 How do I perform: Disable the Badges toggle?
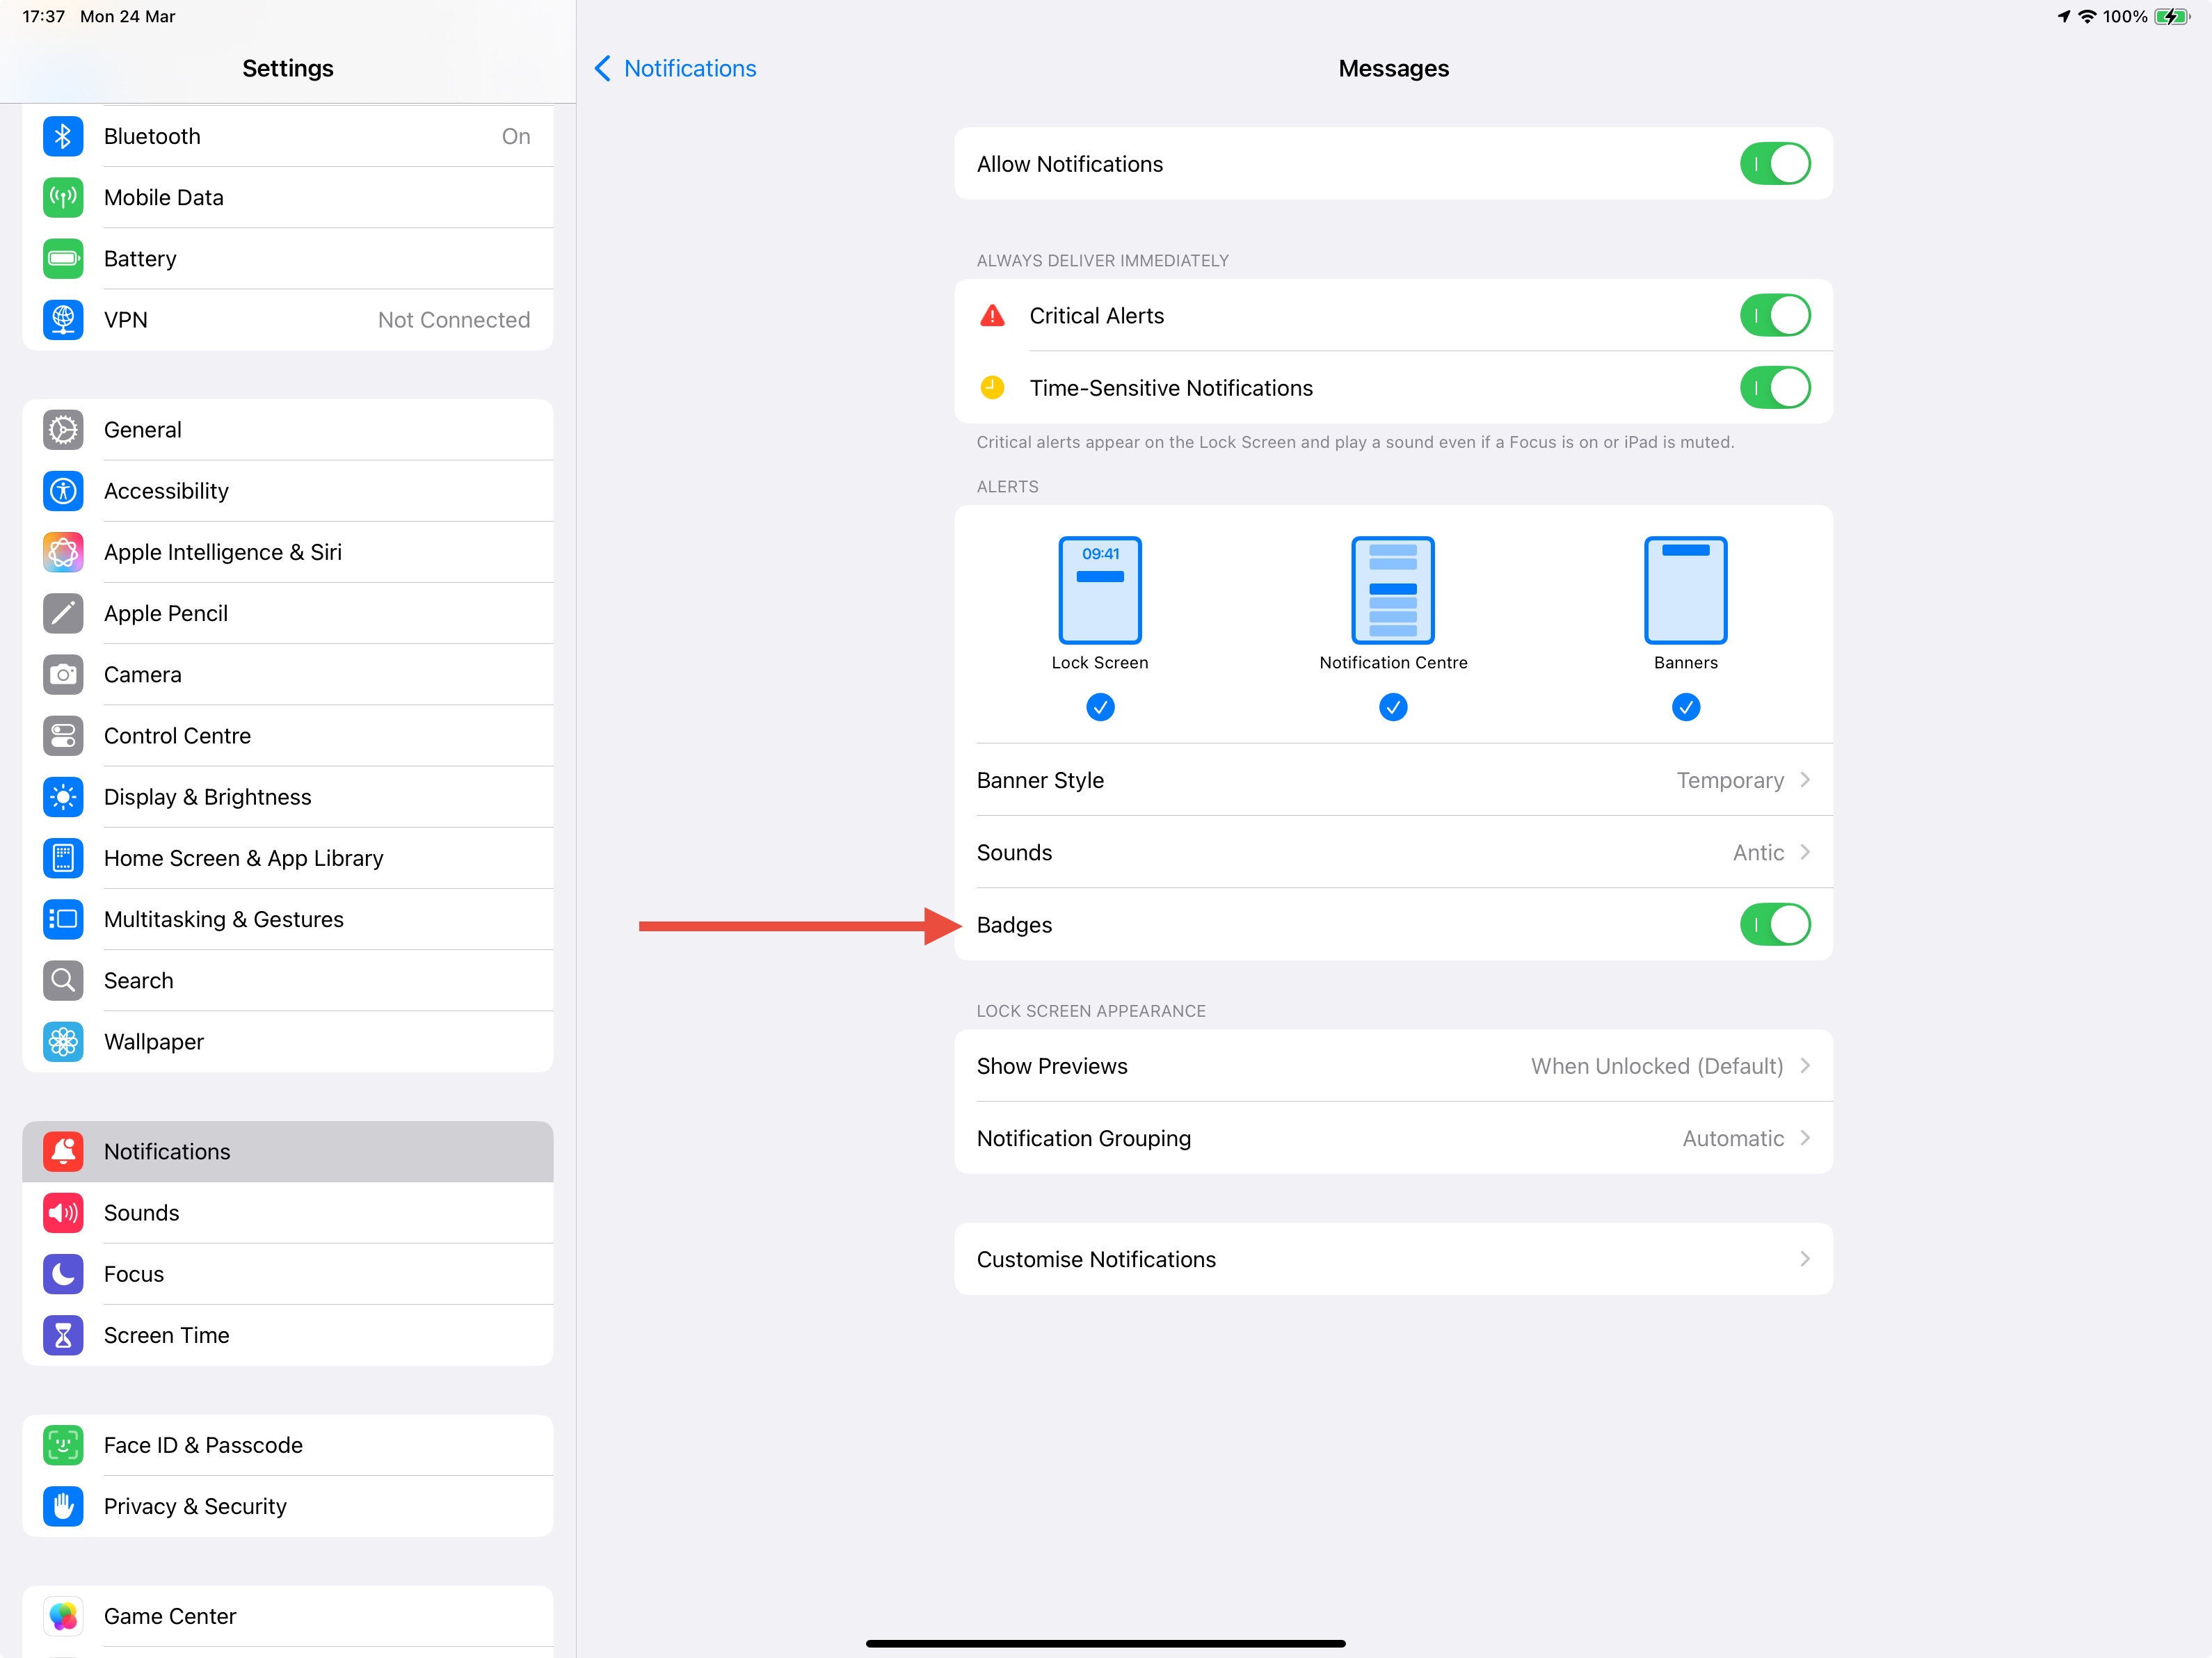(1776, 924)
